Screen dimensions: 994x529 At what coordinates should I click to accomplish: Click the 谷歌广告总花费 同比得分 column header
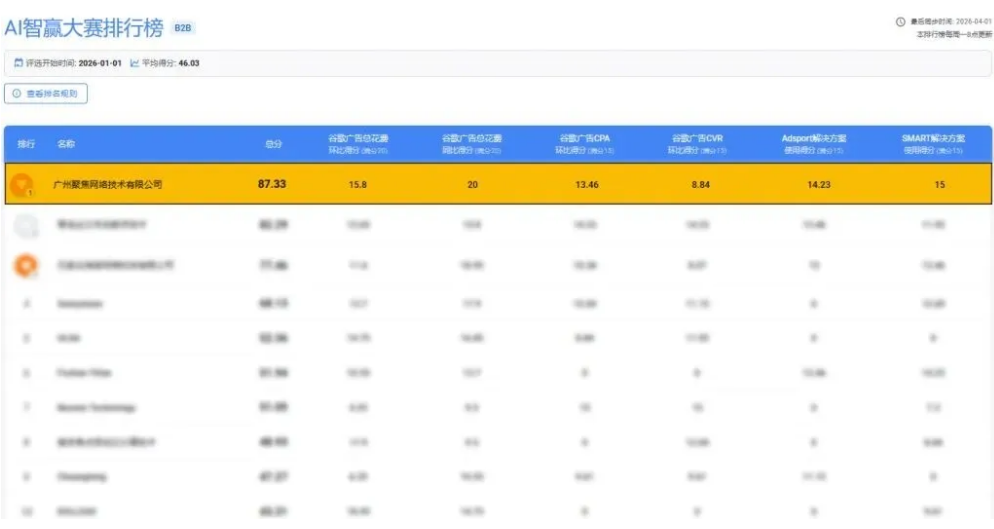[x=472, y=144]
